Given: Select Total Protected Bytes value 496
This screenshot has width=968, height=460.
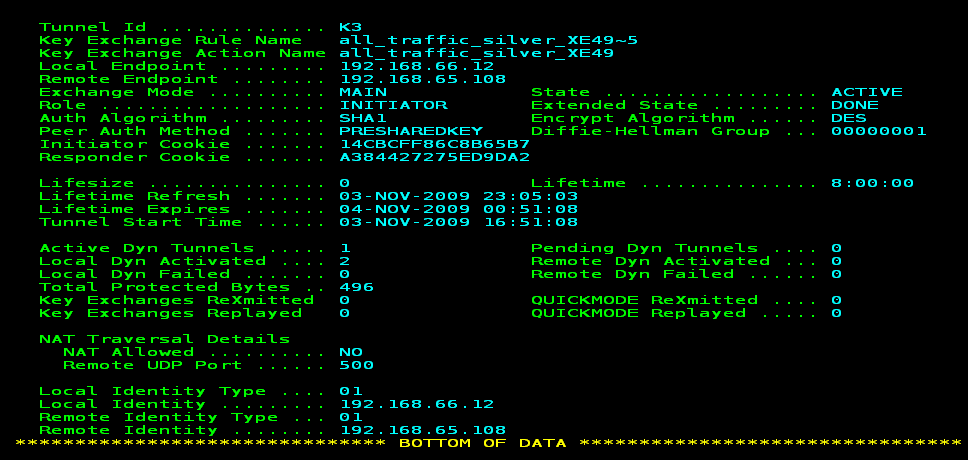Looking at the screenshot, I should (x=357, y=287).
